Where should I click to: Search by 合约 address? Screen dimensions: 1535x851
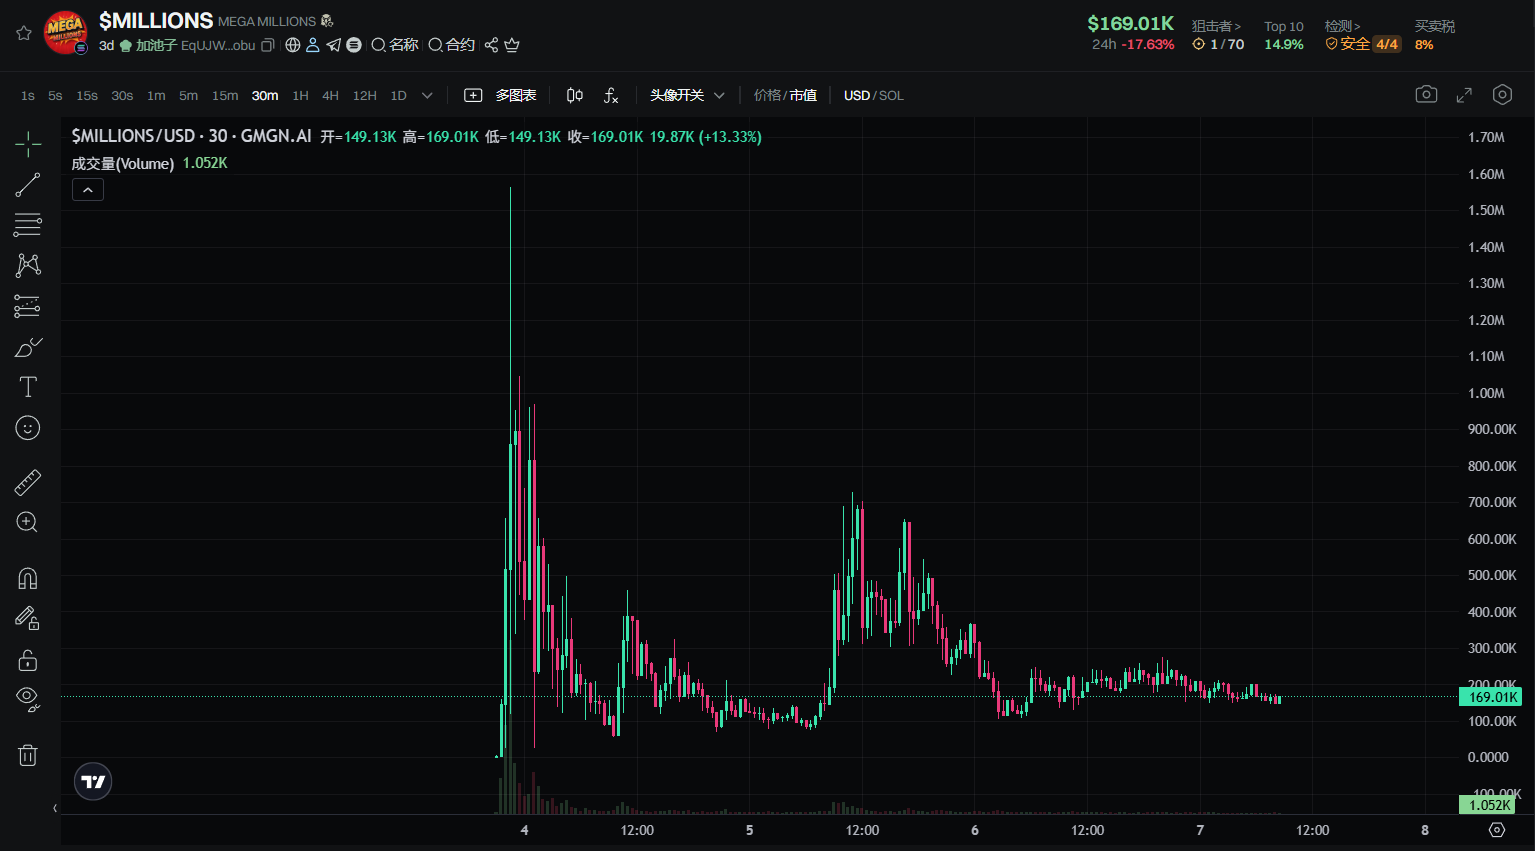point(452,45)
